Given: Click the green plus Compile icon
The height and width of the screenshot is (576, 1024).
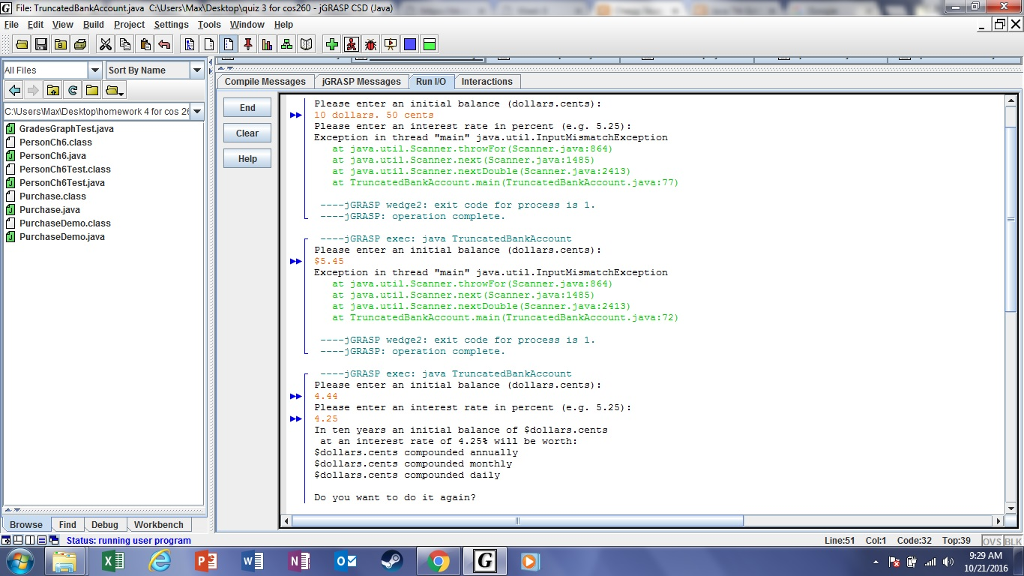Looking at the screenshot, I should (x=332, y=44).
